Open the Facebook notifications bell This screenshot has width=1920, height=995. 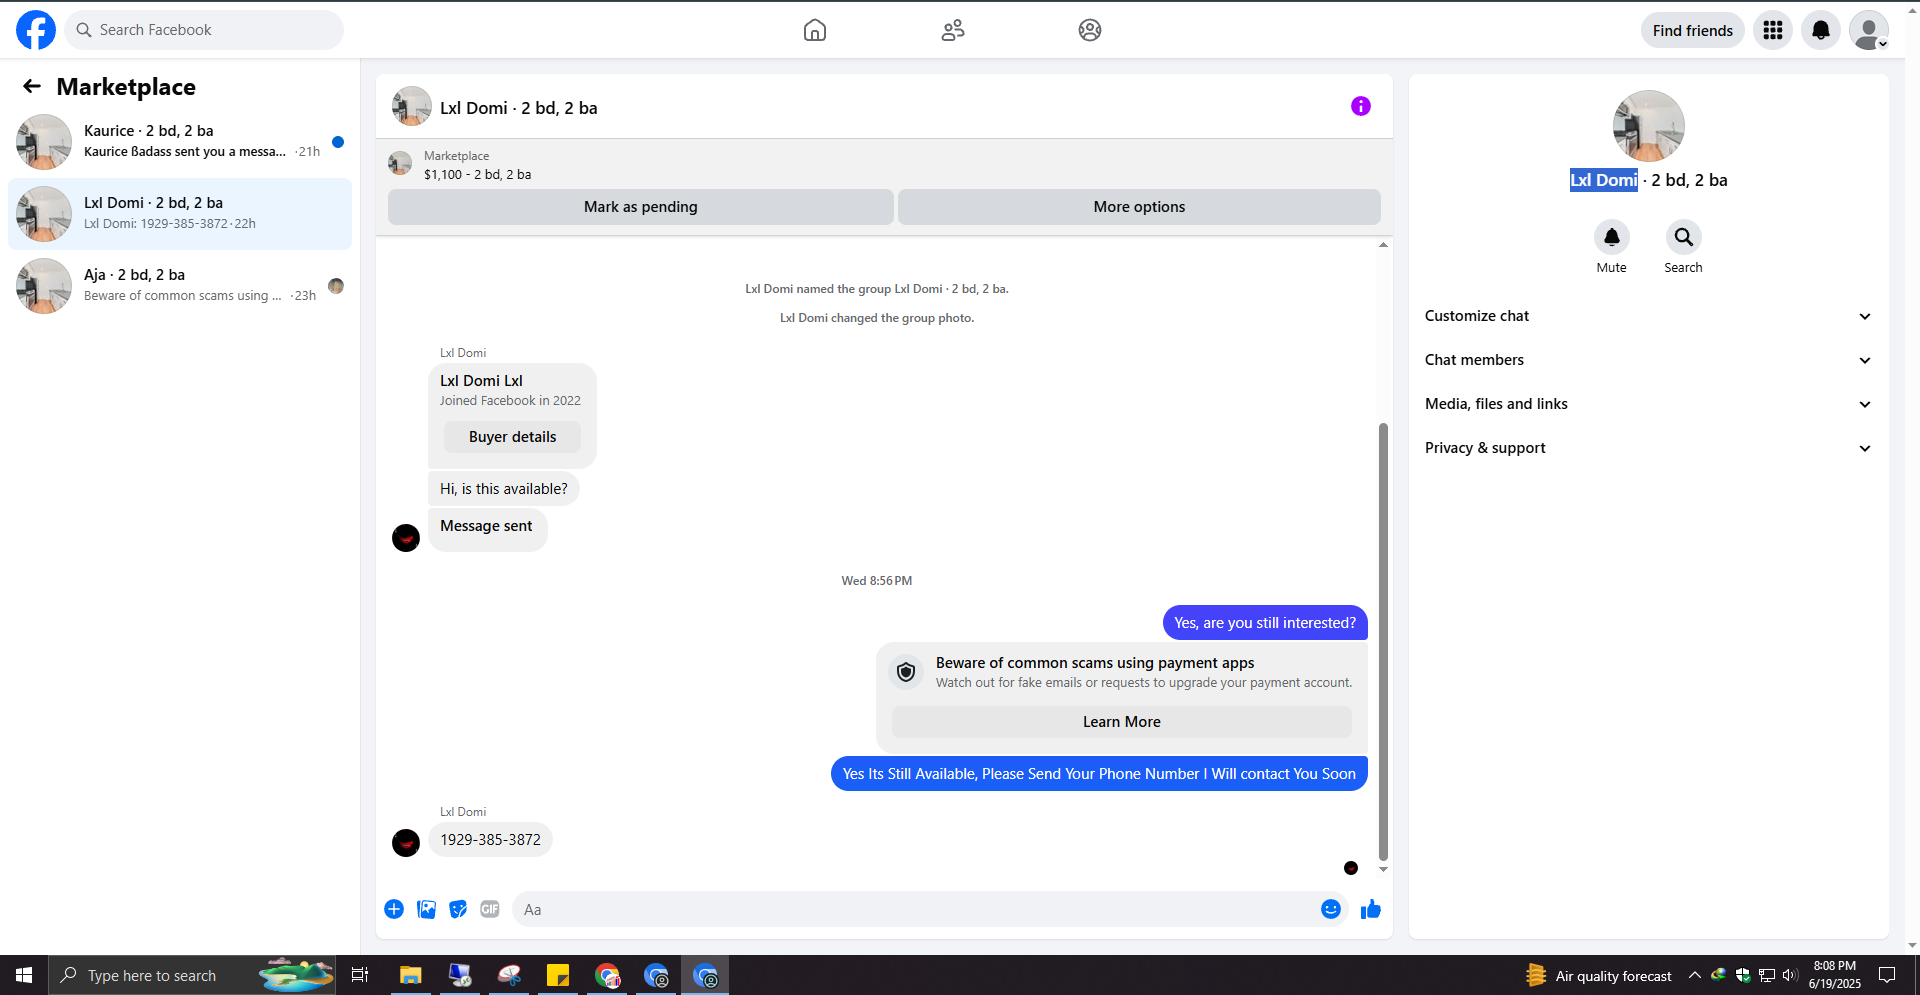click(x=1821, y=30)
